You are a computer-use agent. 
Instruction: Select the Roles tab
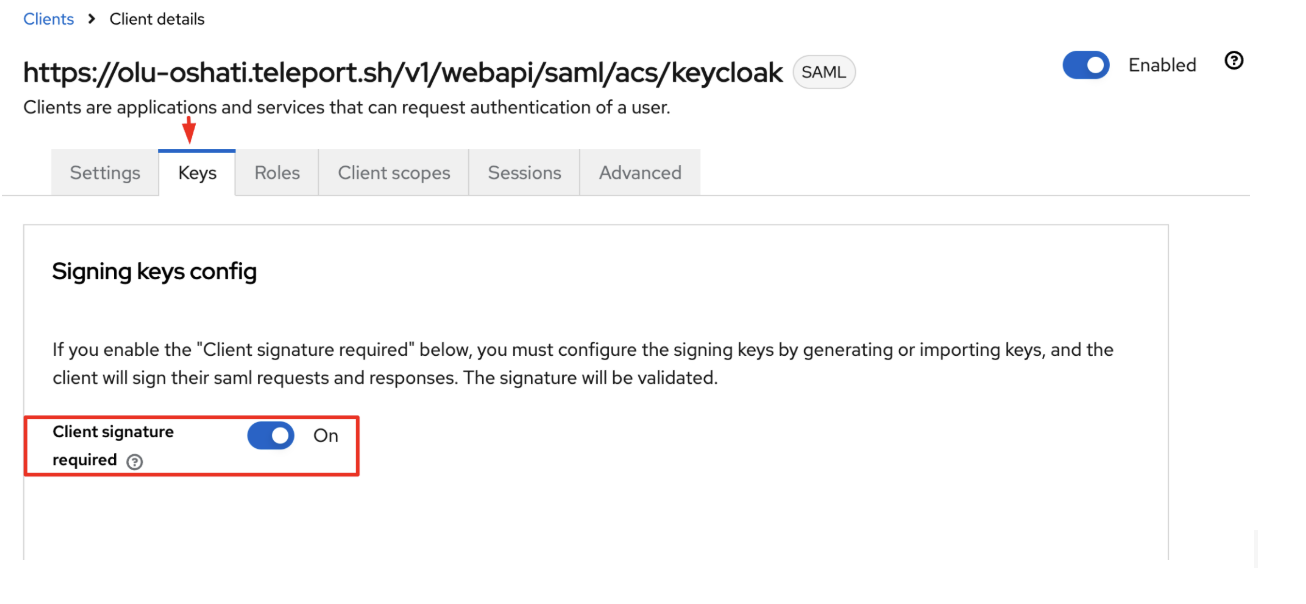276,172
